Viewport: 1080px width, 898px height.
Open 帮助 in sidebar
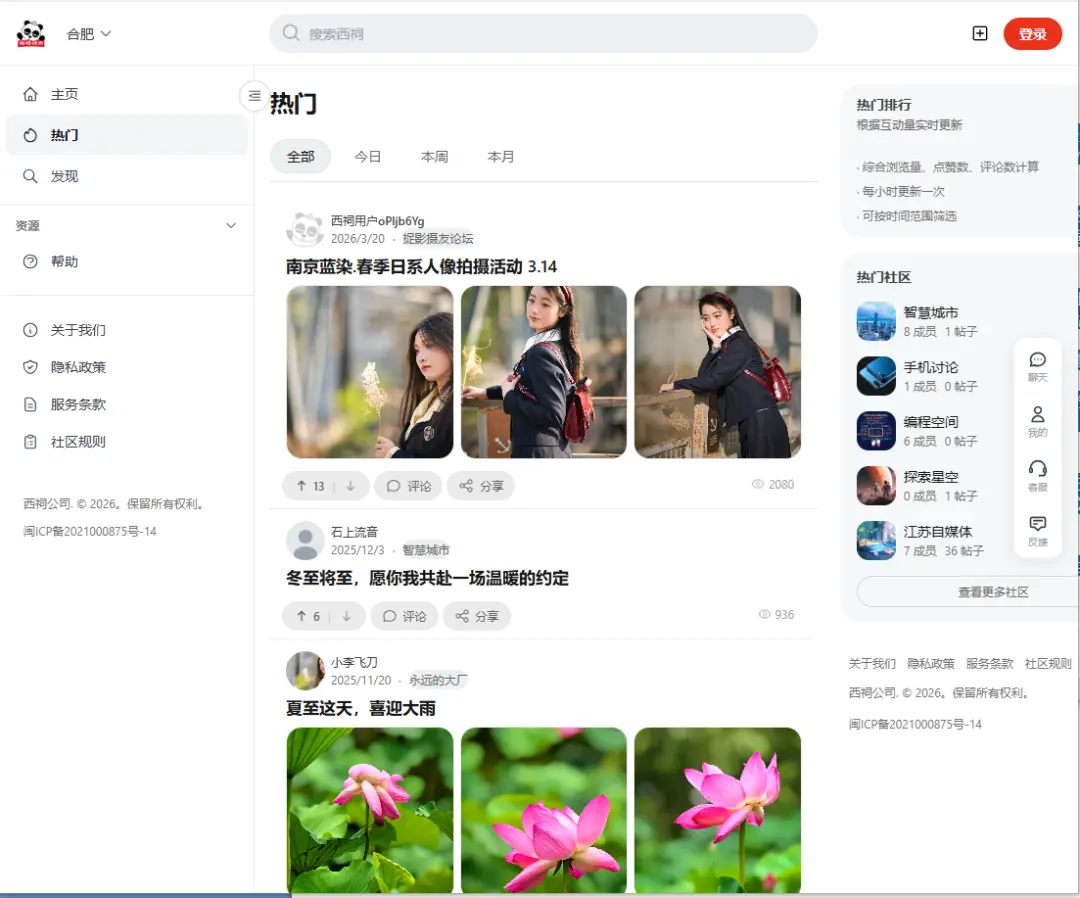(127, 262)
